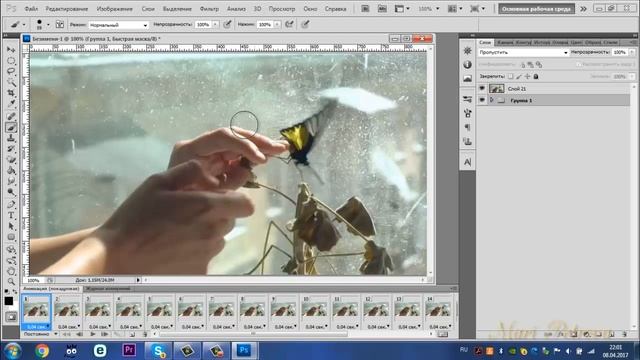Select the Crop tool

pyautogui.click(x=11, y=93)
